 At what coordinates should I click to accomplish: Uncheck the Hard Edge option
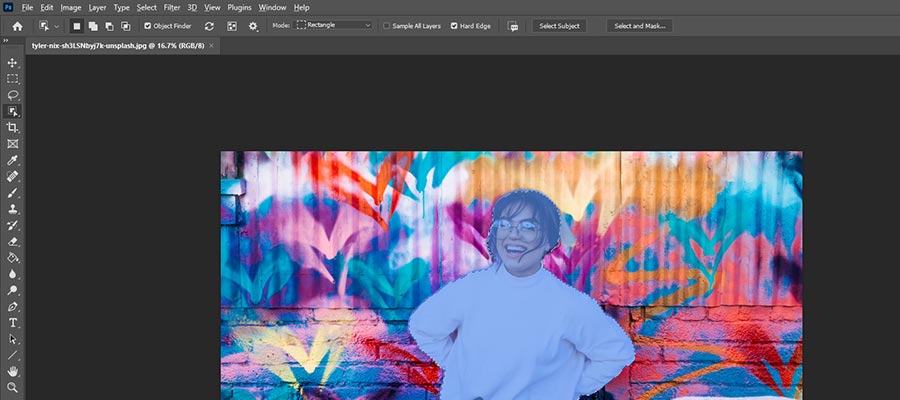coord(455,25)
